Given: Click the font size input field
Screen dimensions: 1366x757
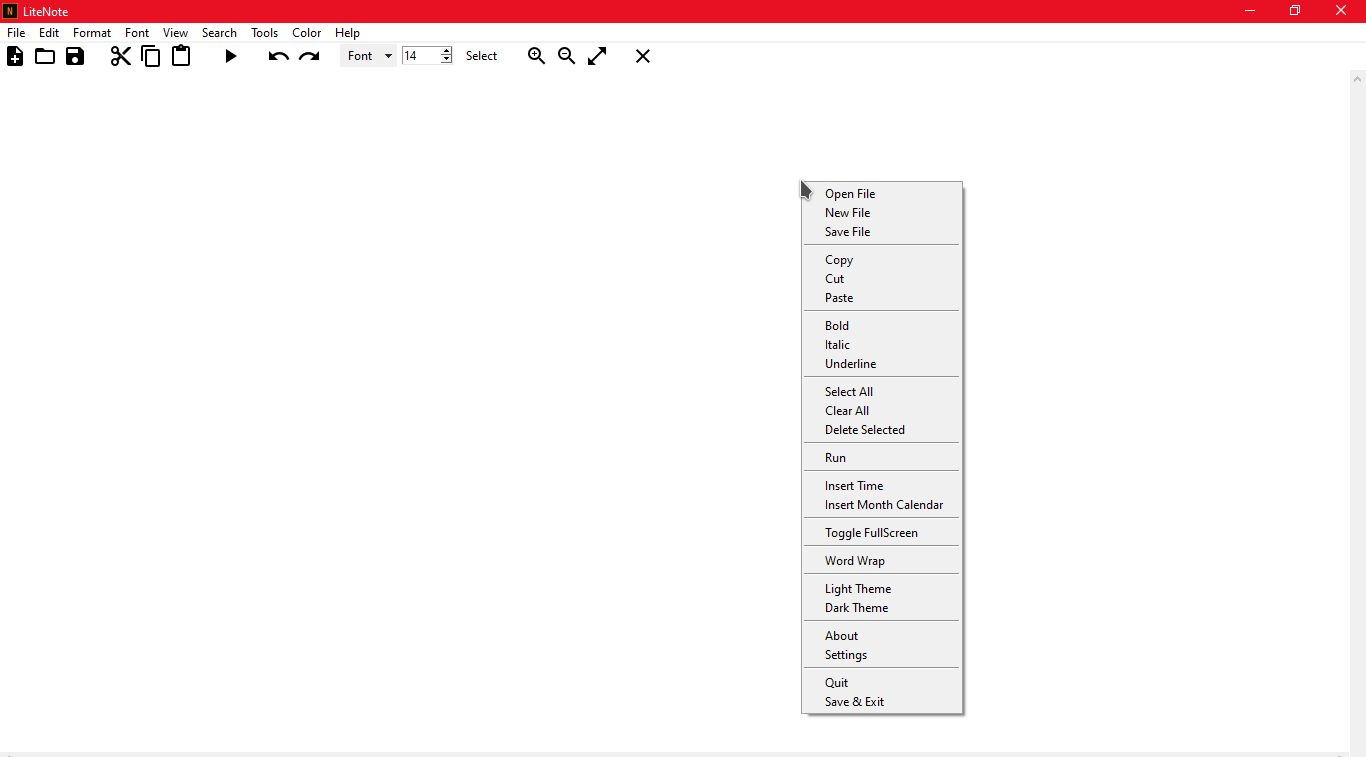Looking at the screenshot, I should pos(421,56).
